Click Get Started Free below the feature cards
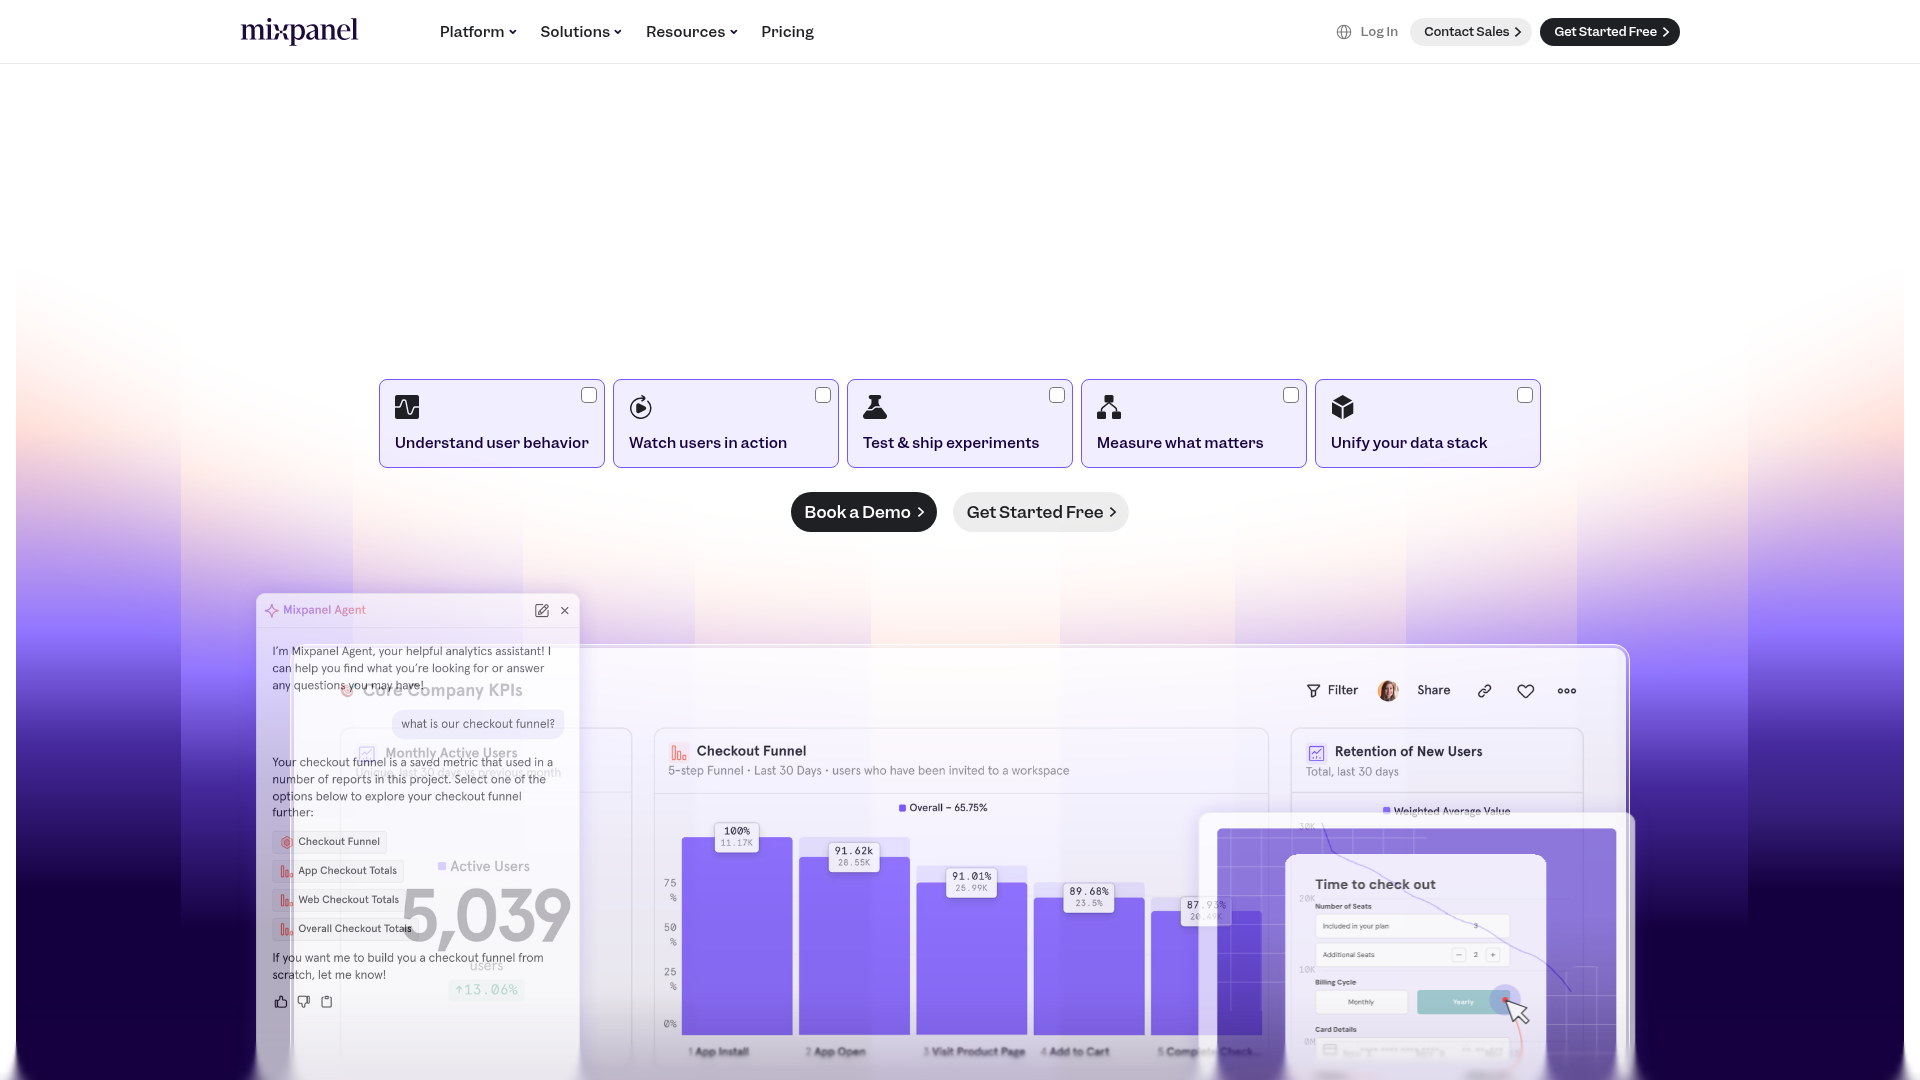The image size is (1920, 1080). coord(1041,512)
